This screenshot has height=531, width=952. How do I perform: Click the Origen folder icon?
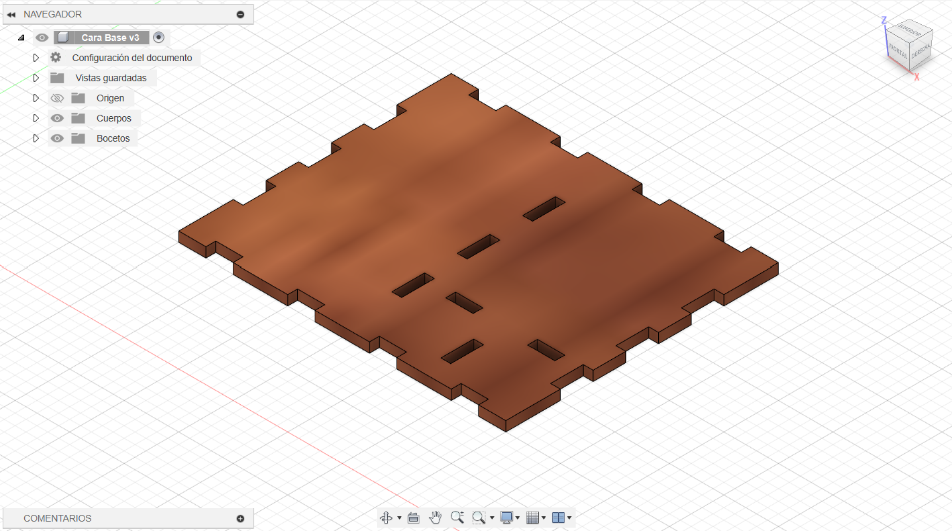coord(78,98)
